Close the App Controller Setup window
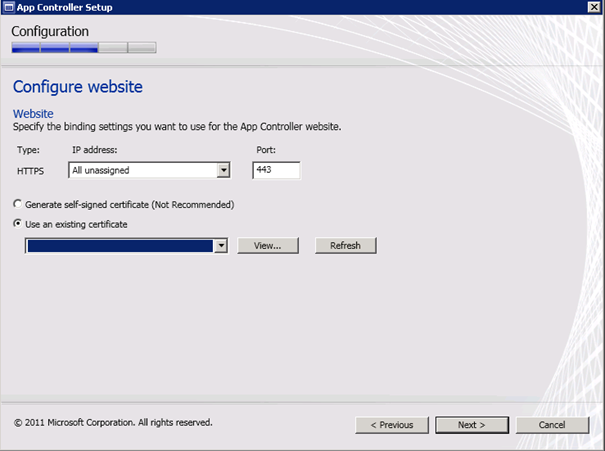The height and width of the screenshot is (451, 605). pyautogui.click(x=594, y=7)
